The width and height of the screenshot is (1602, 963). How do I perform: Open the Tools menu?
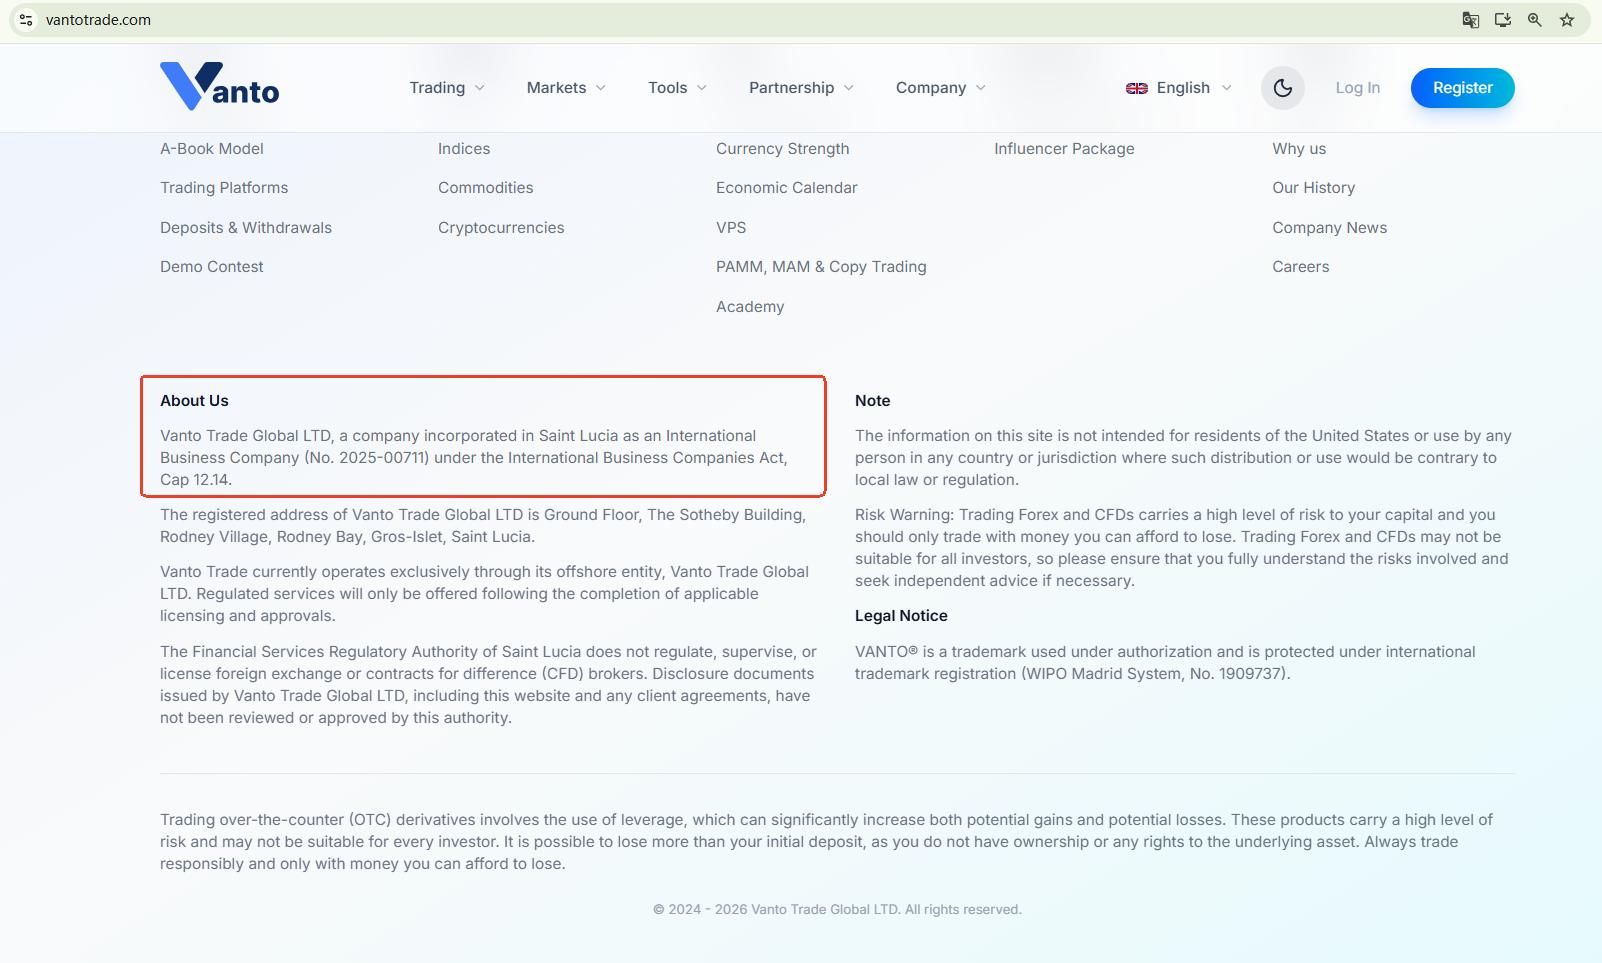(667, 88)
